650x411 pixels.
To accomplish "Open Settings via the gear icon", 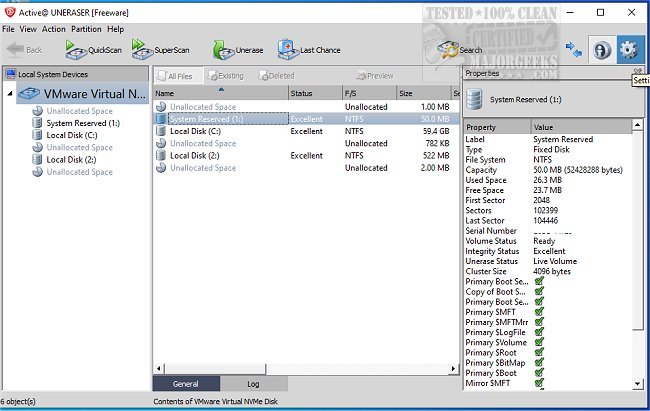I will tap(631, 50).
